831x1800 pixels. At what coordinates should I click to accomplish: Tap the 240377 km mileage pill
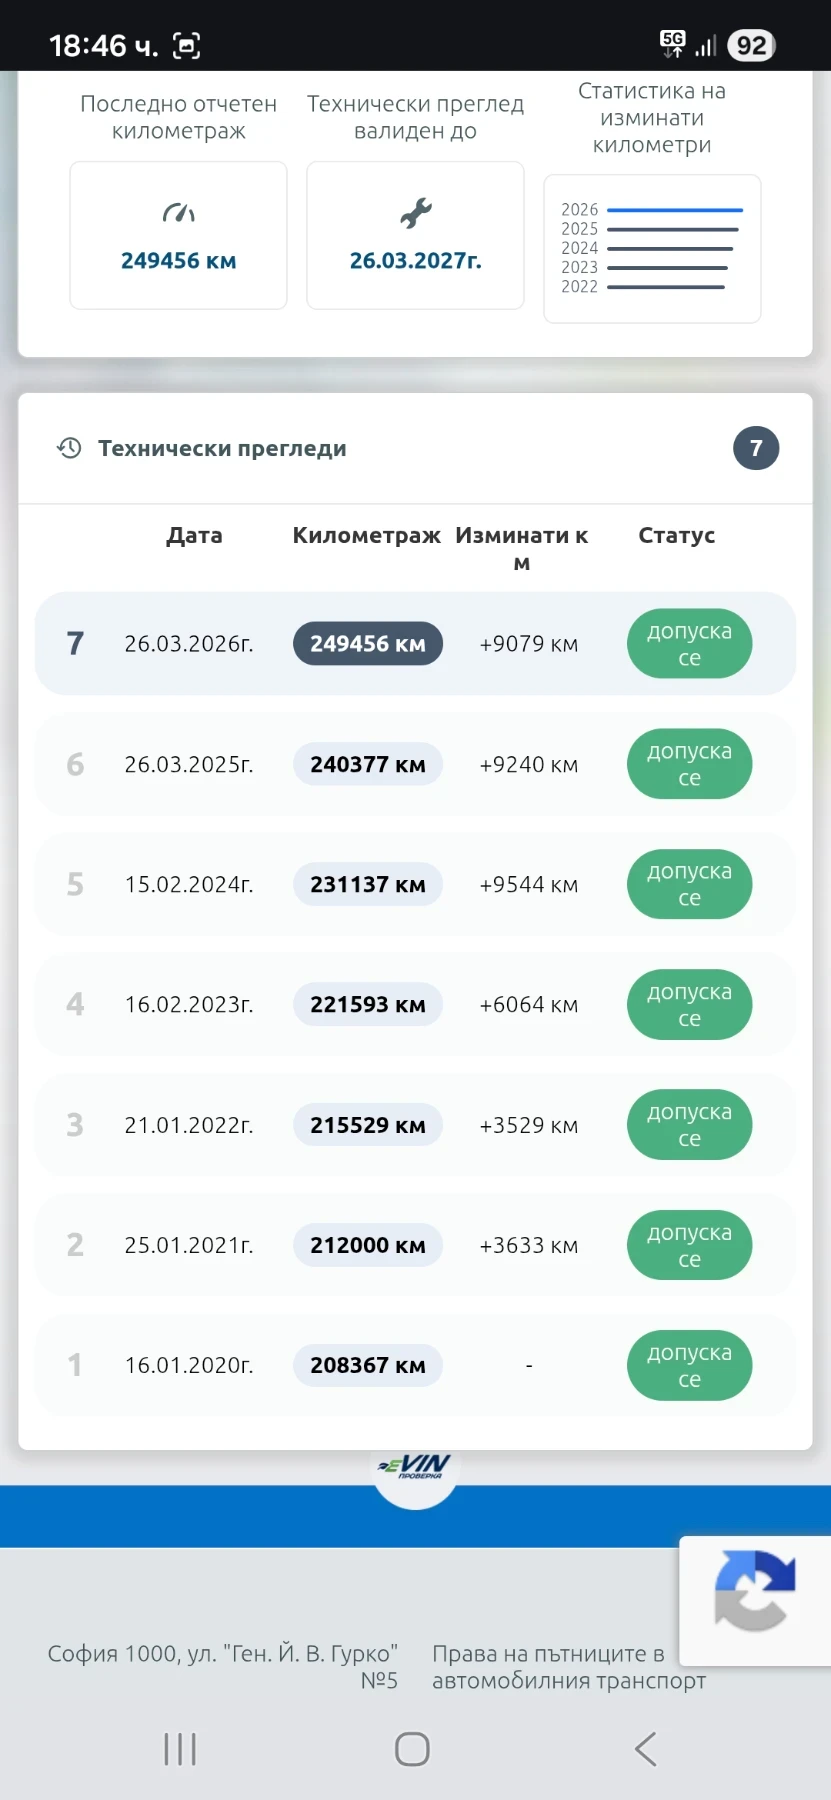tap(368, 765)
